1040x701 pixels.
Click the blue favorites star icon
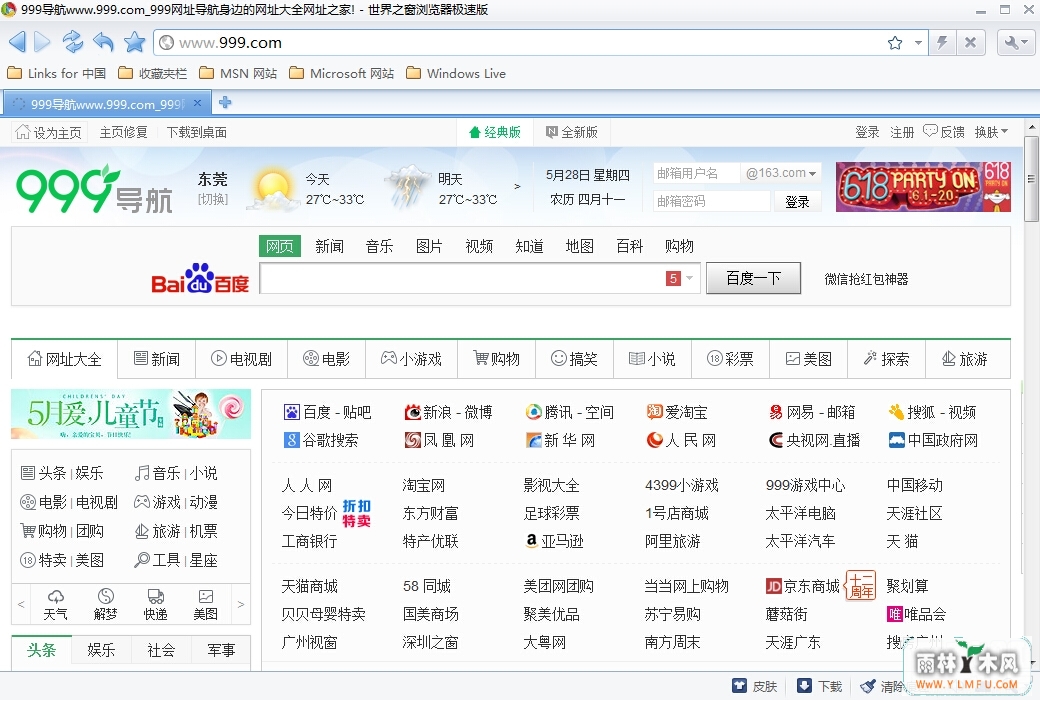click(135, 42)
